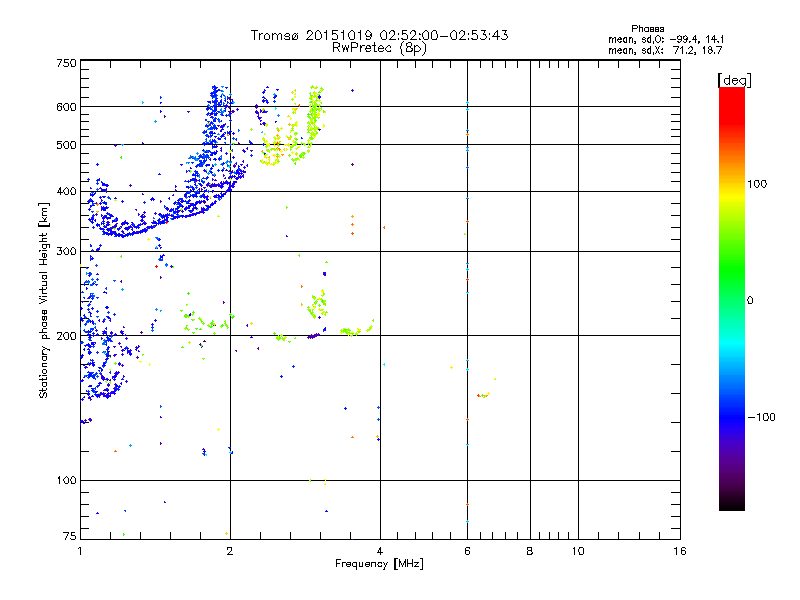Click the '75' y-axis tick label
This screenshot has width=800, height=600.
pos(70,536)
